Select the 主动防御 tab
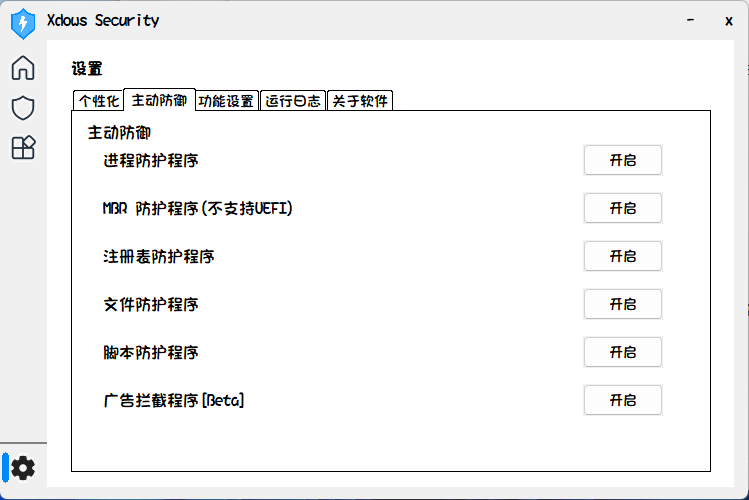Screen dimensions: 749x500 (x=159, y=99)
